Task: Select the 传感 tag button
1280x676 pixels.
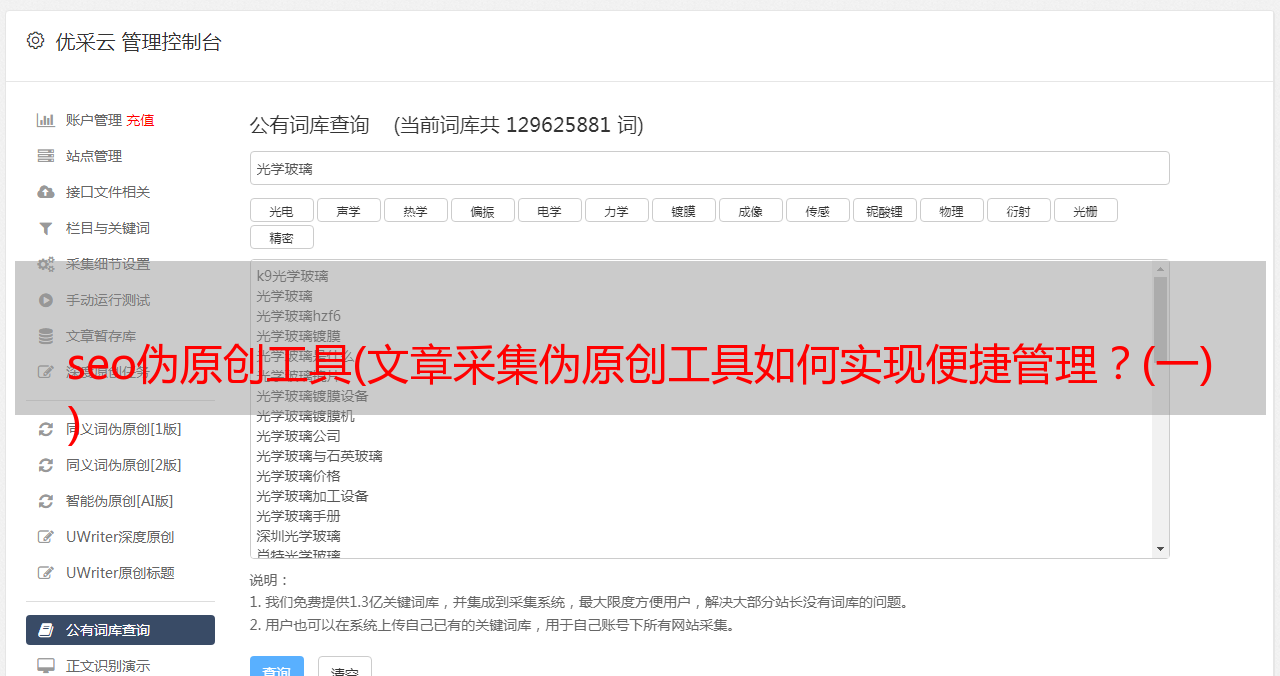Action: tap(817, 210)
